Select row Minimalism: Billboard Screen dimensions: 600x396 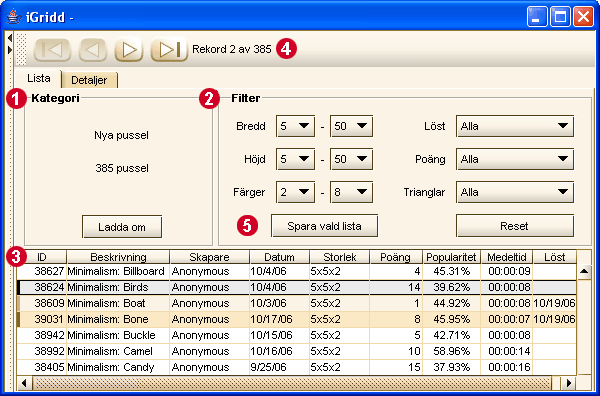coord(297,271)
